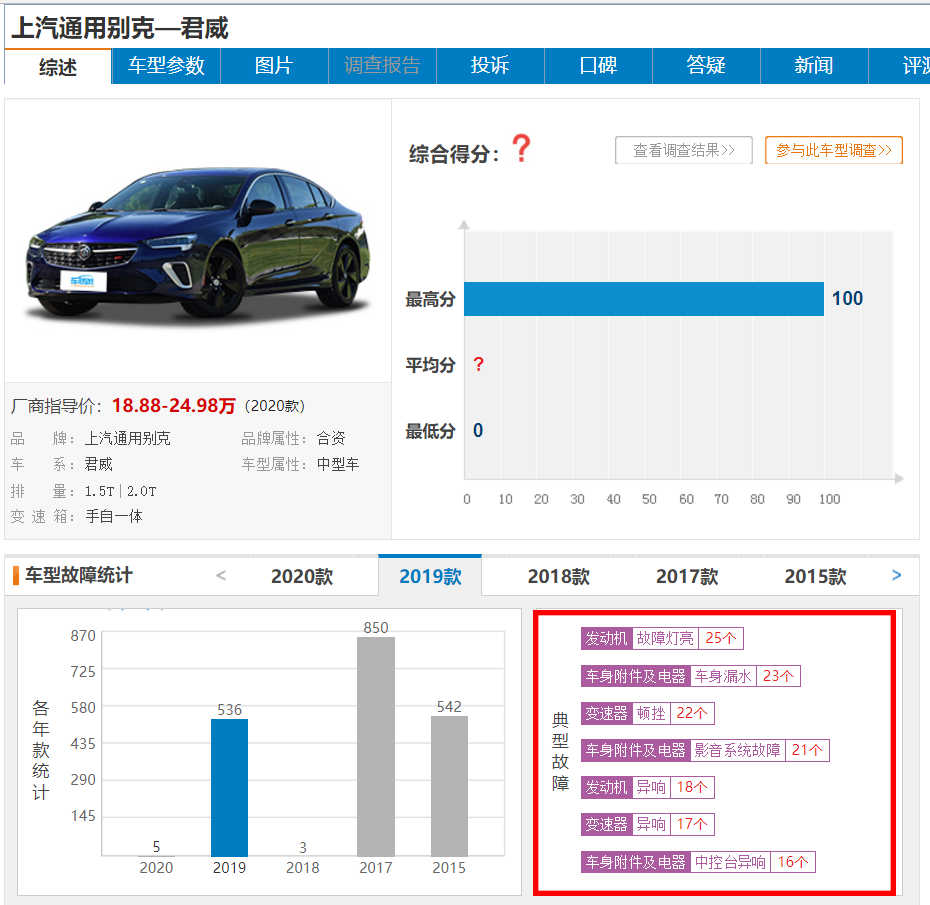Open the 图片 tab
This screenshot has height=905, width=930.
[x=274, y=66]
